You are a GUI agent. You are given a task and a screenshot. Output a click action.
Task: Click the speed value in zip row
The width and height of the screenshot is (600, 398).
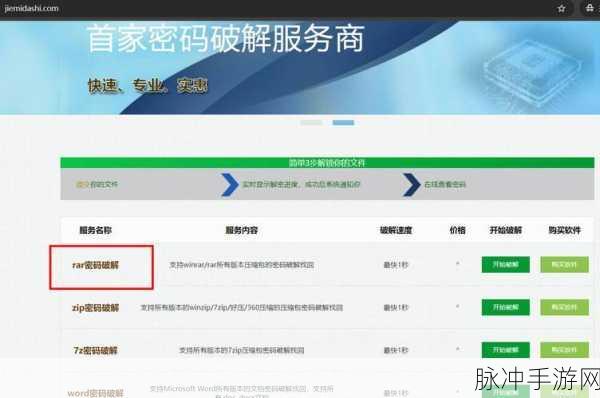click(x=396, y=307)
